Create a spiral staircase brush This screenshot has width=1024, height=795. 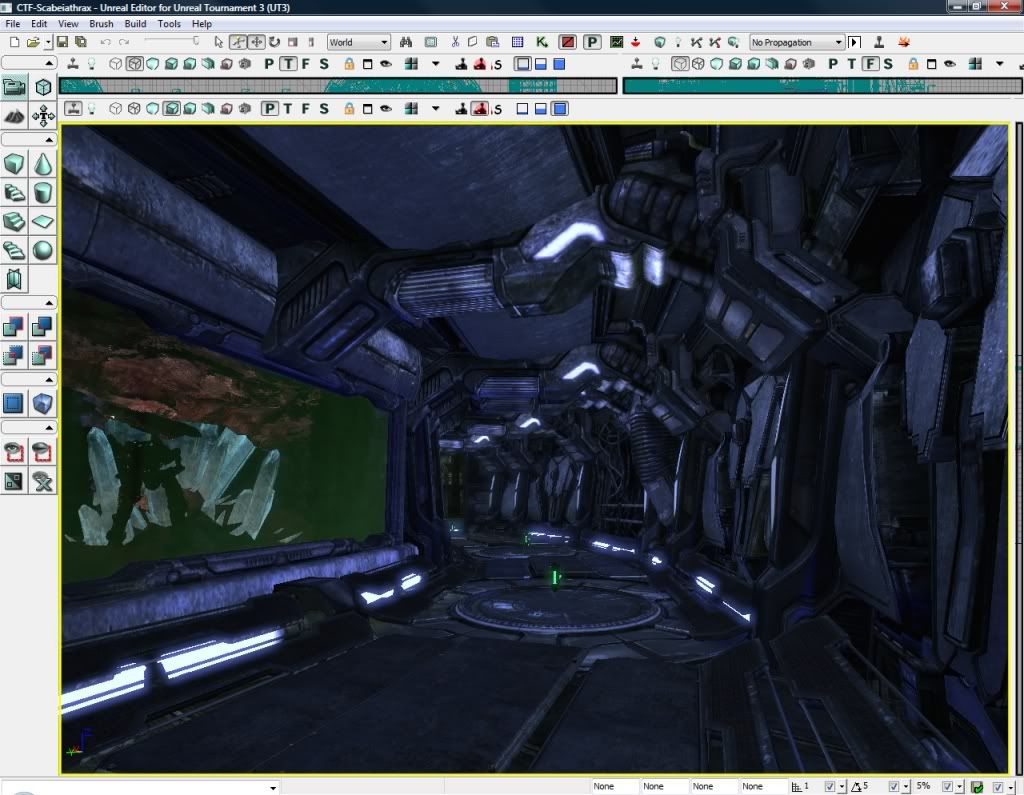pos(14,250)
